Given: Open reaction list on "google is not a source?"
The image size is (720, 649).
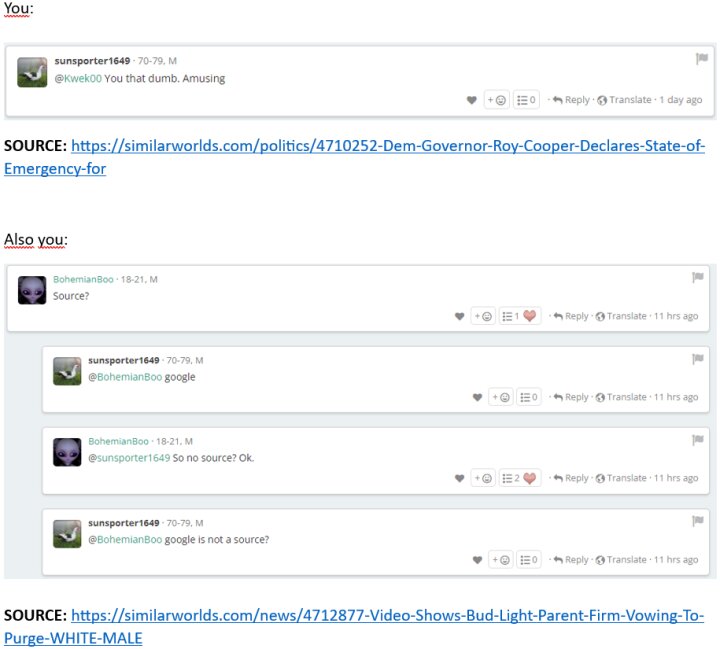Looking at the screenshot, I should (x=529, y=560).
